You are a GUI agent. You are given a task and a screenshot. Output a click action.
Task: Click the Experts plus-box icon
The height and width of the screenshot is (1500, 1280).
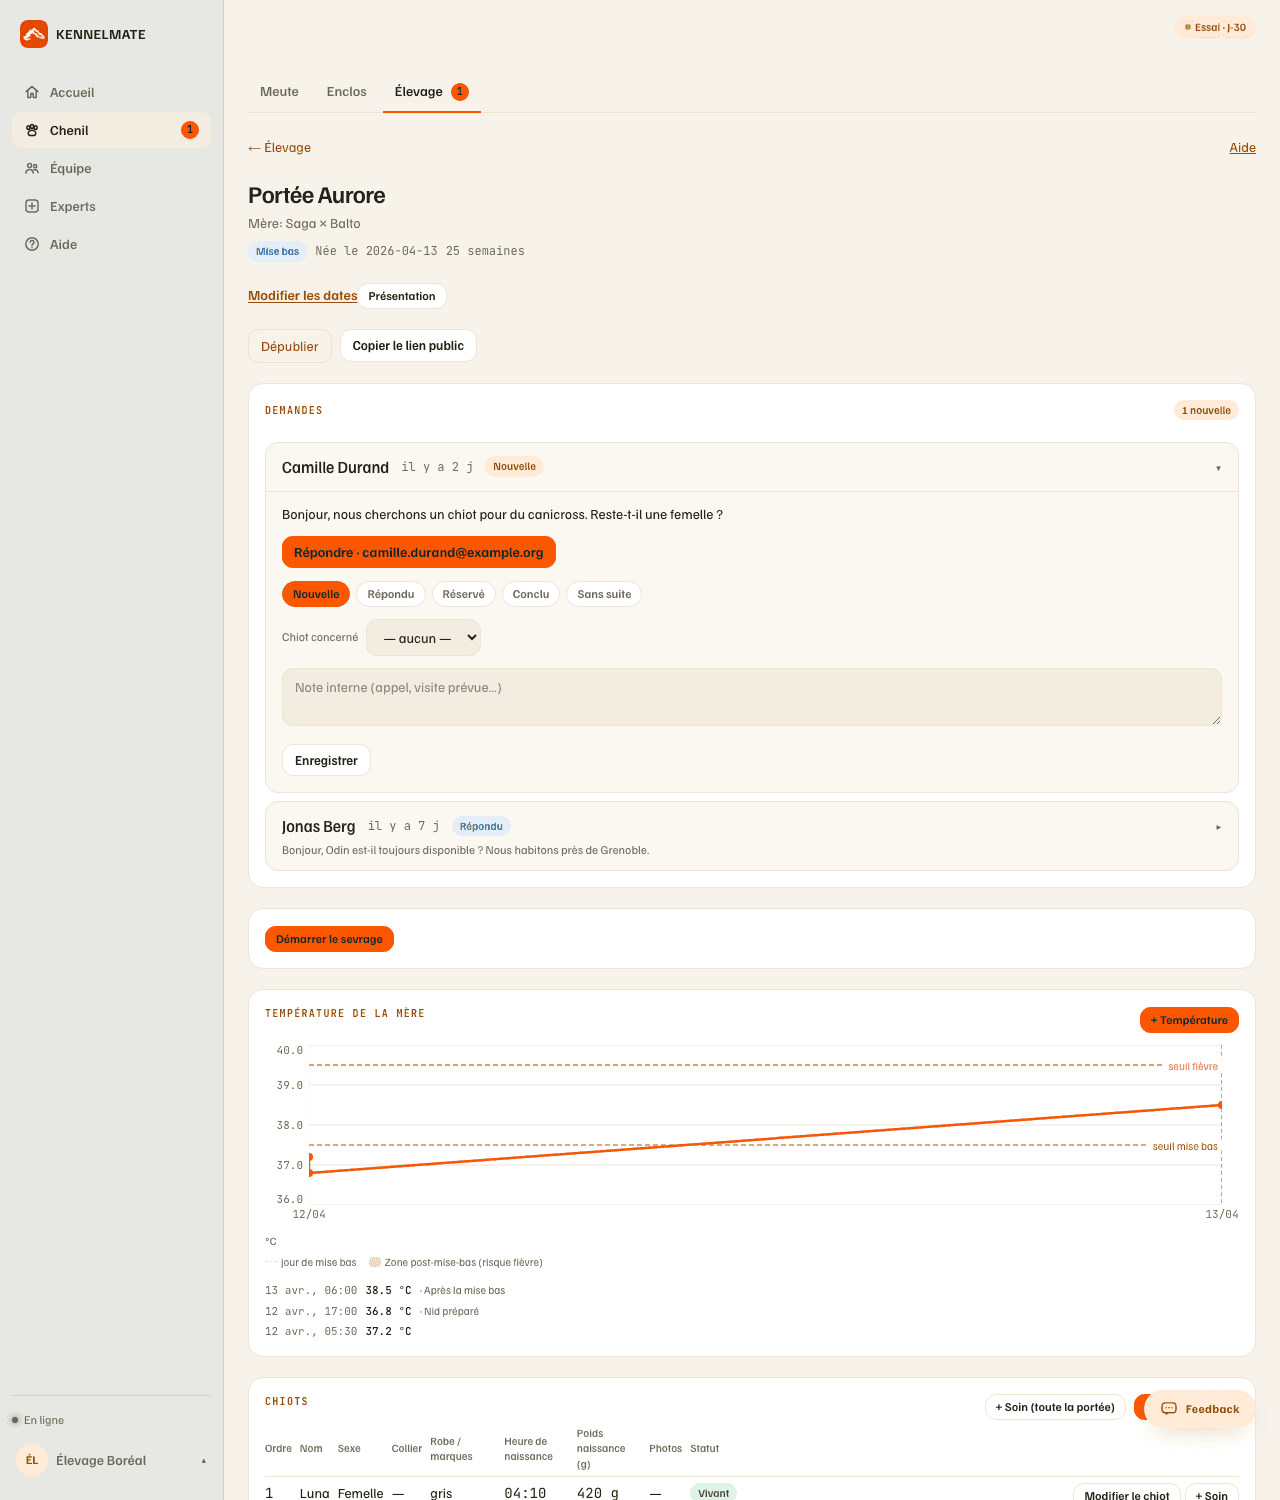point(32,206)
